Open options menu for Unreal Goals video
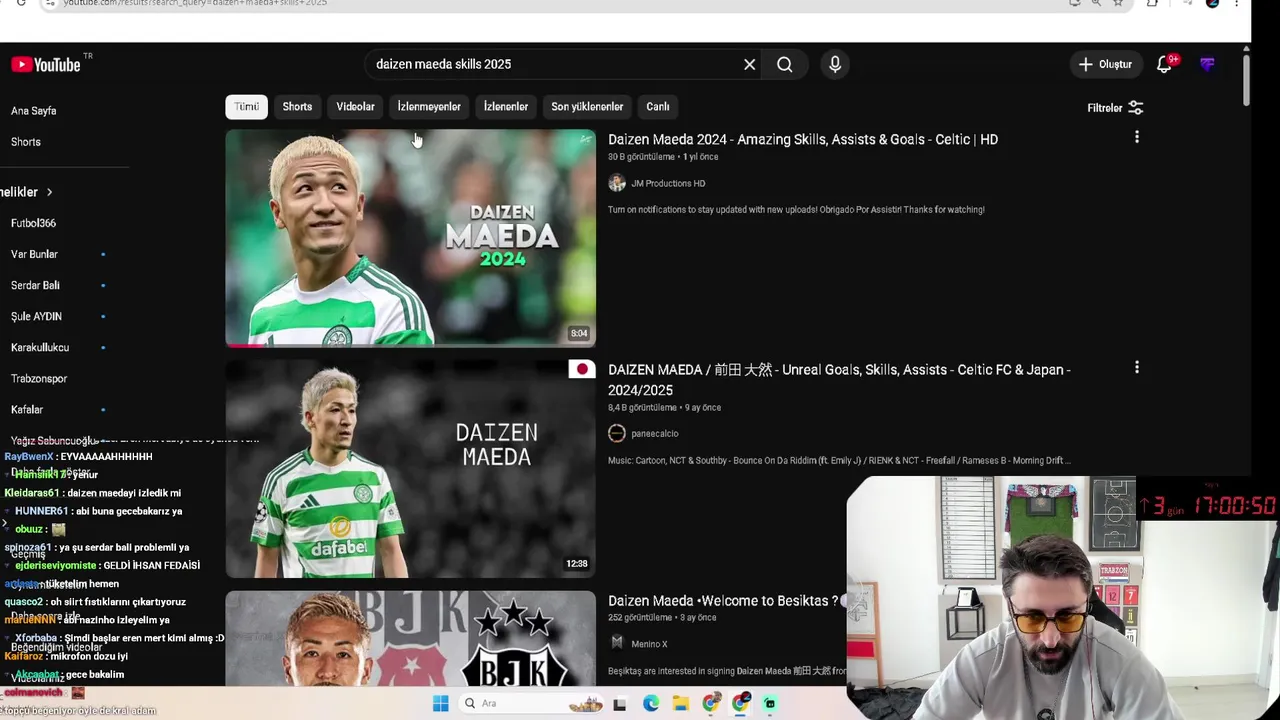The image size is (1280, 720). (1136, 368)
